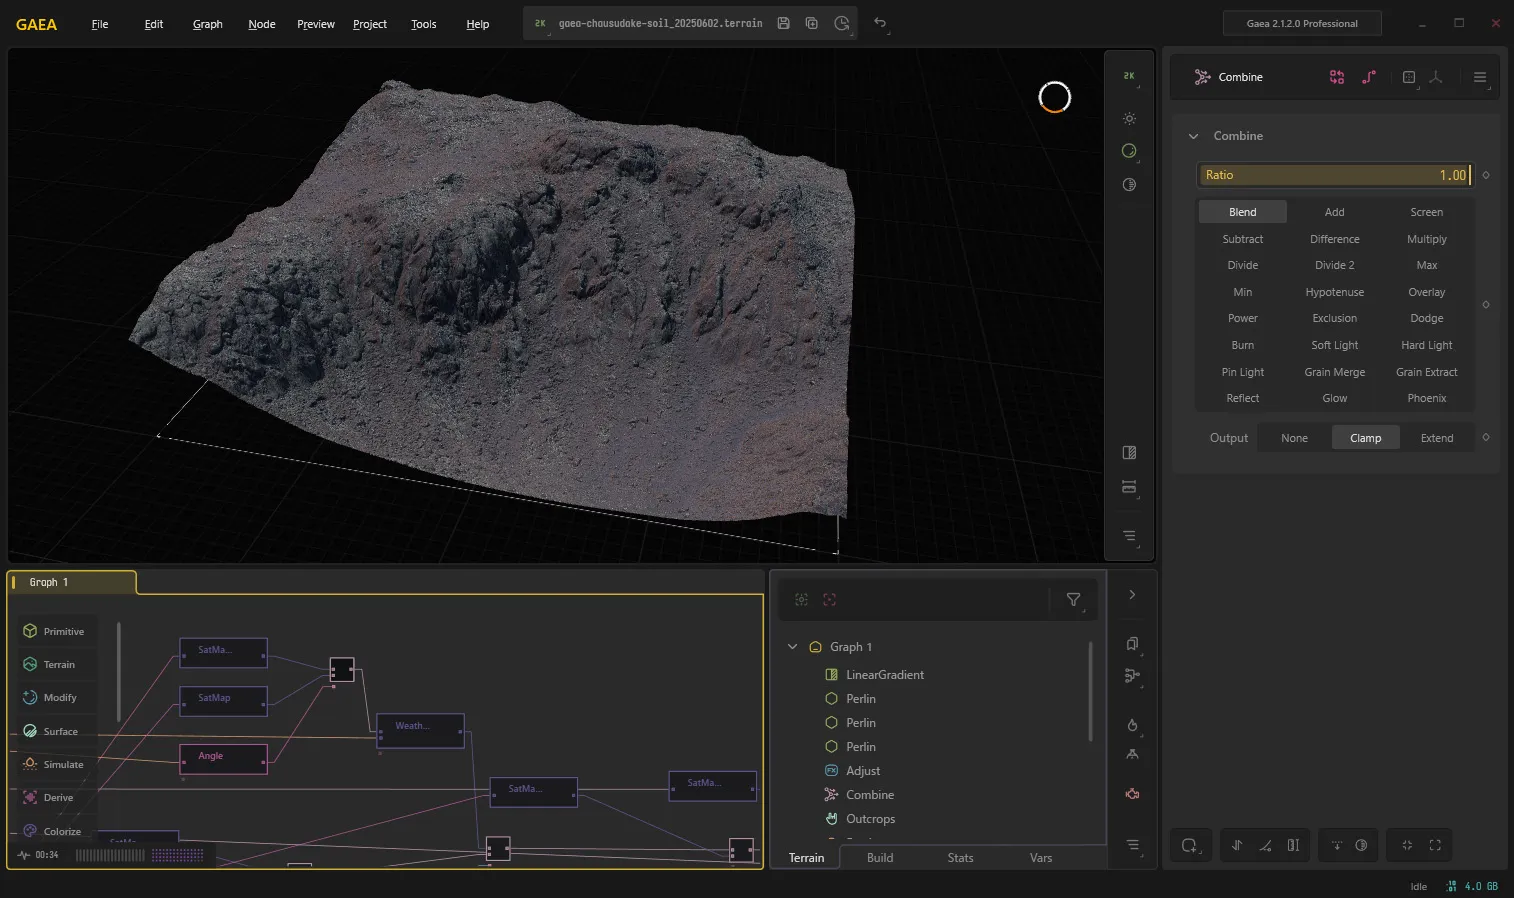Choose the Multiply blend mode
Image resolution: width=1514 pixels, height=898 pixels.
(1426, 239)
